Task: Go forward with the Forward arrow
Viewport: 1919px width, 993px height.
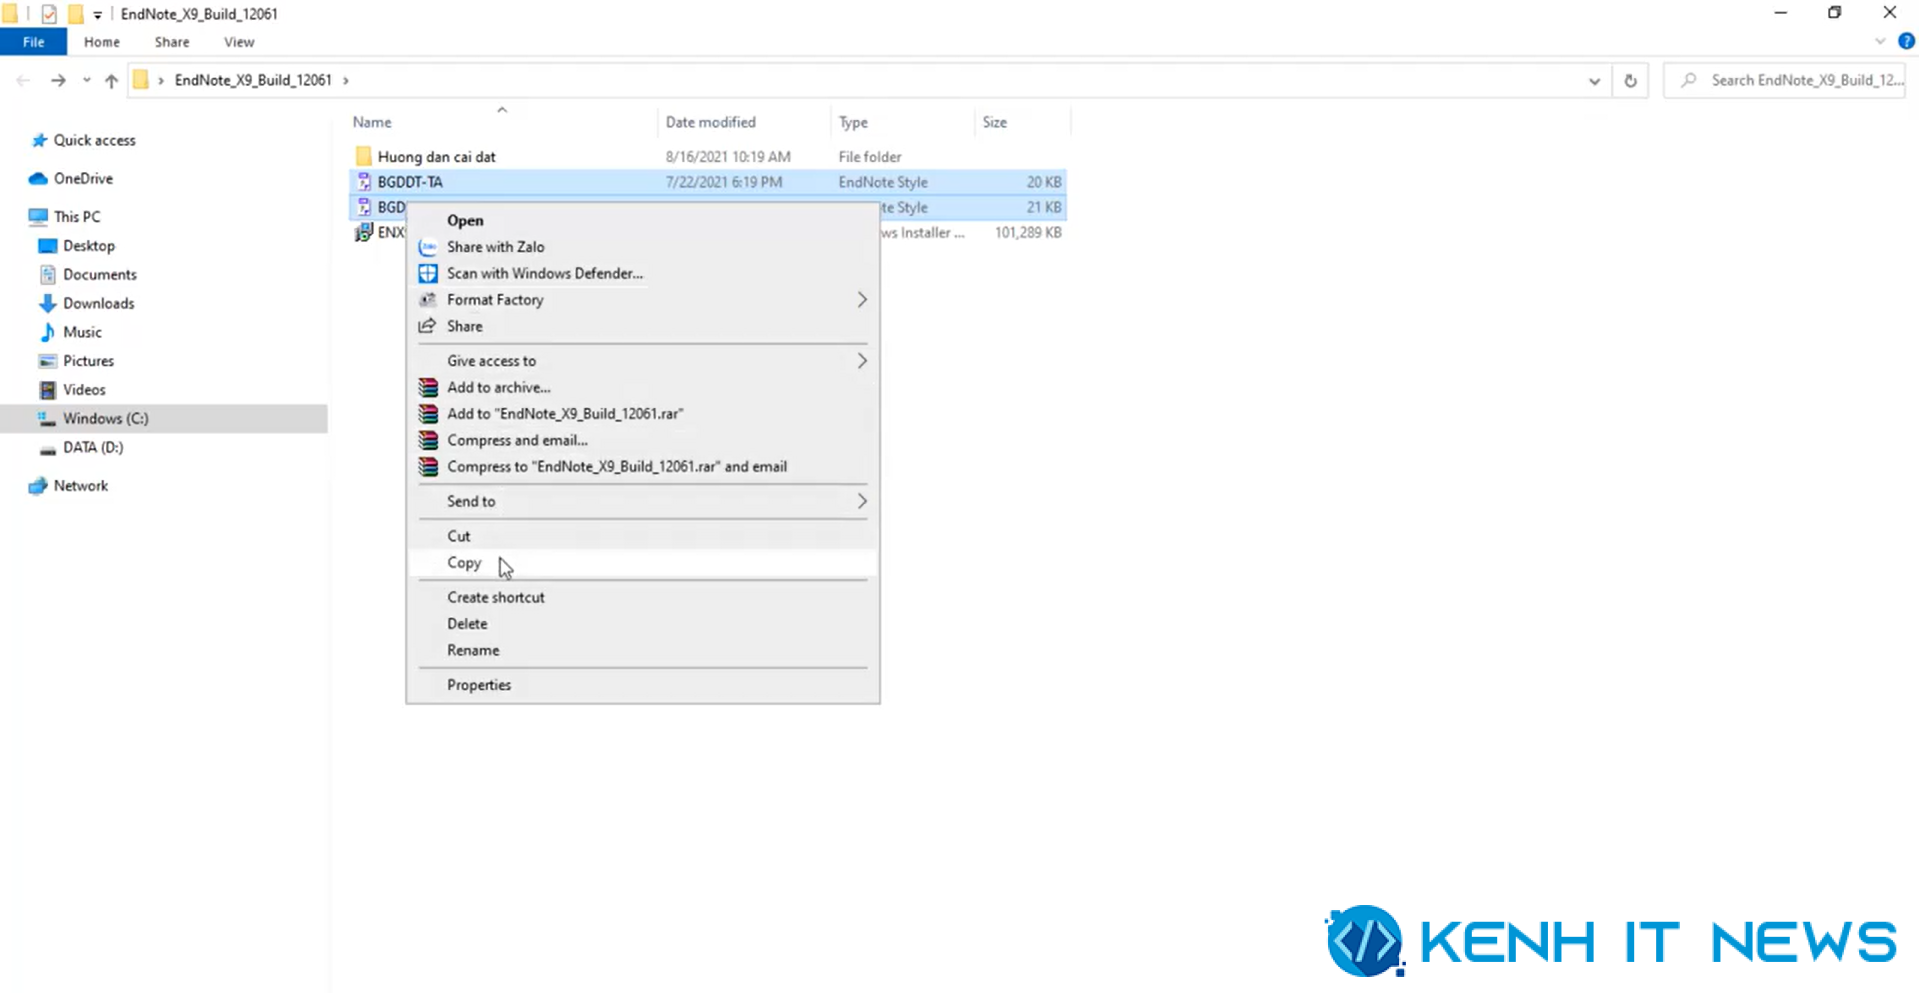Action: click(x=58, y=80)
